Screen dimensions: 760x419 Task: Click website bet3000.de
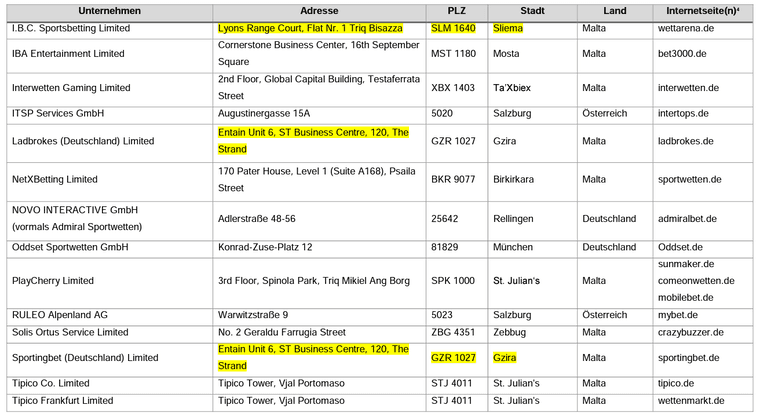(682, 54)
